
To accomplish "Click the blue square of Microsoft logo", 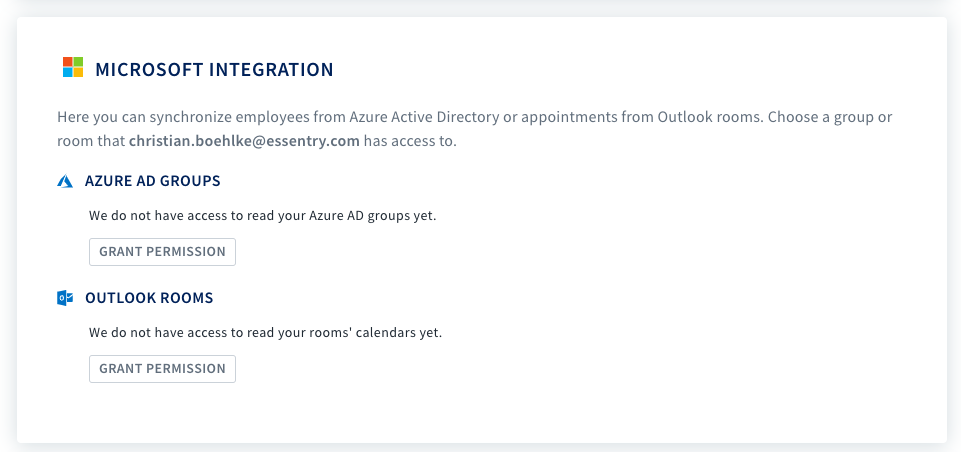I will click(67, 73).
